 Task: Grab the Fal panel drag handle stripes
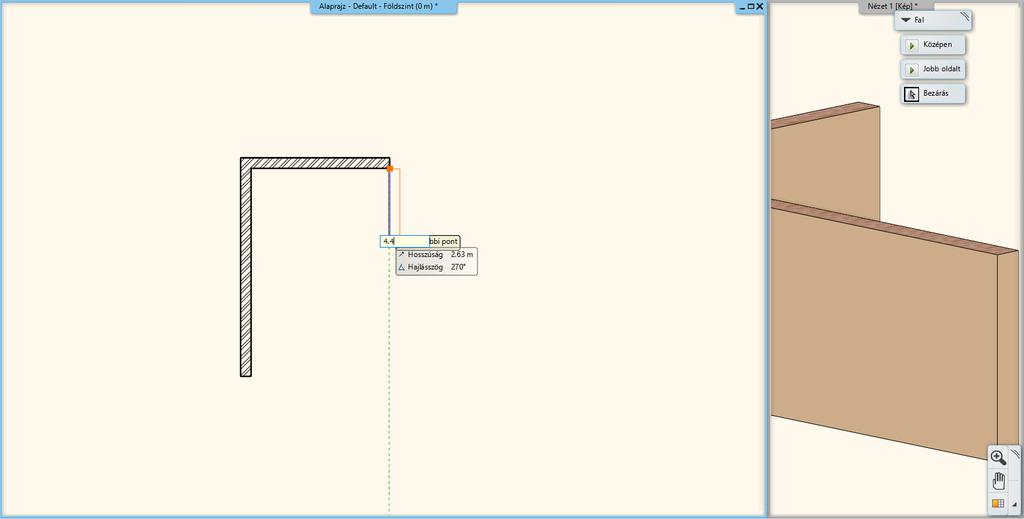(x=965, y=16)
